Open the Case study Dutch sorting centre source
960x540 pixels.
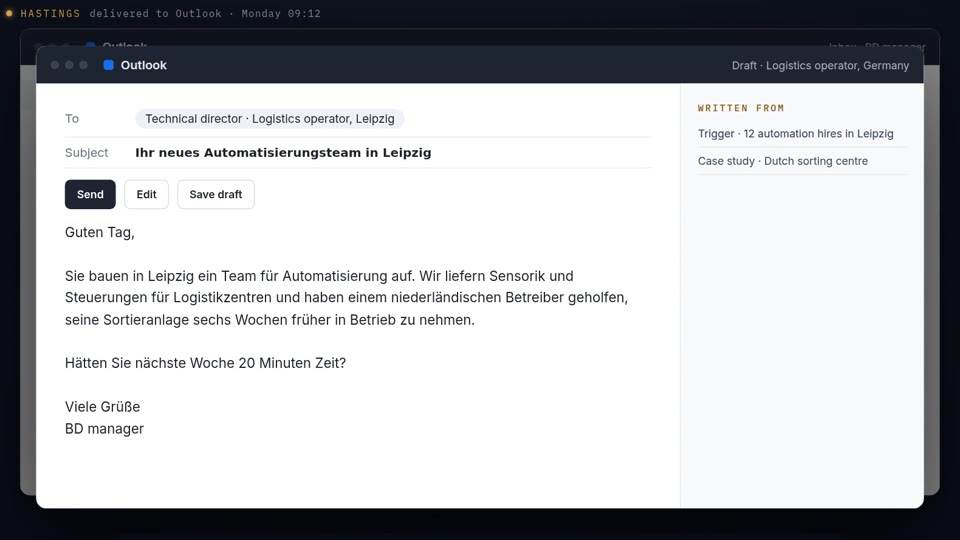782,161
